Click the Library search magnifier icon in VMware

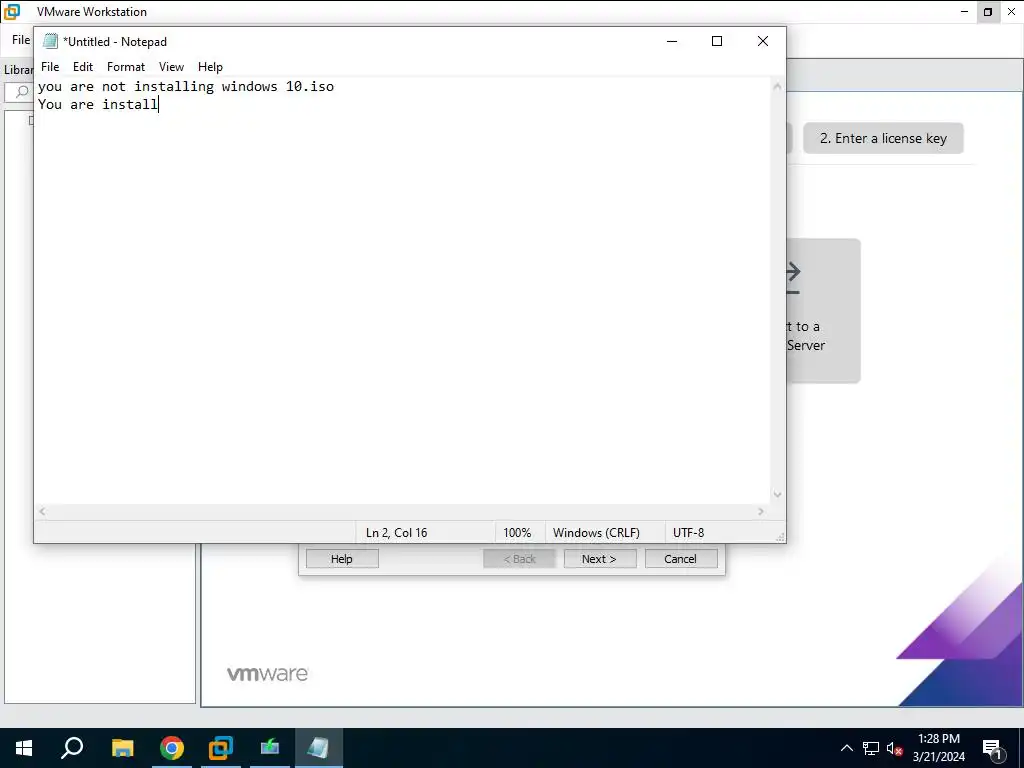22,91
